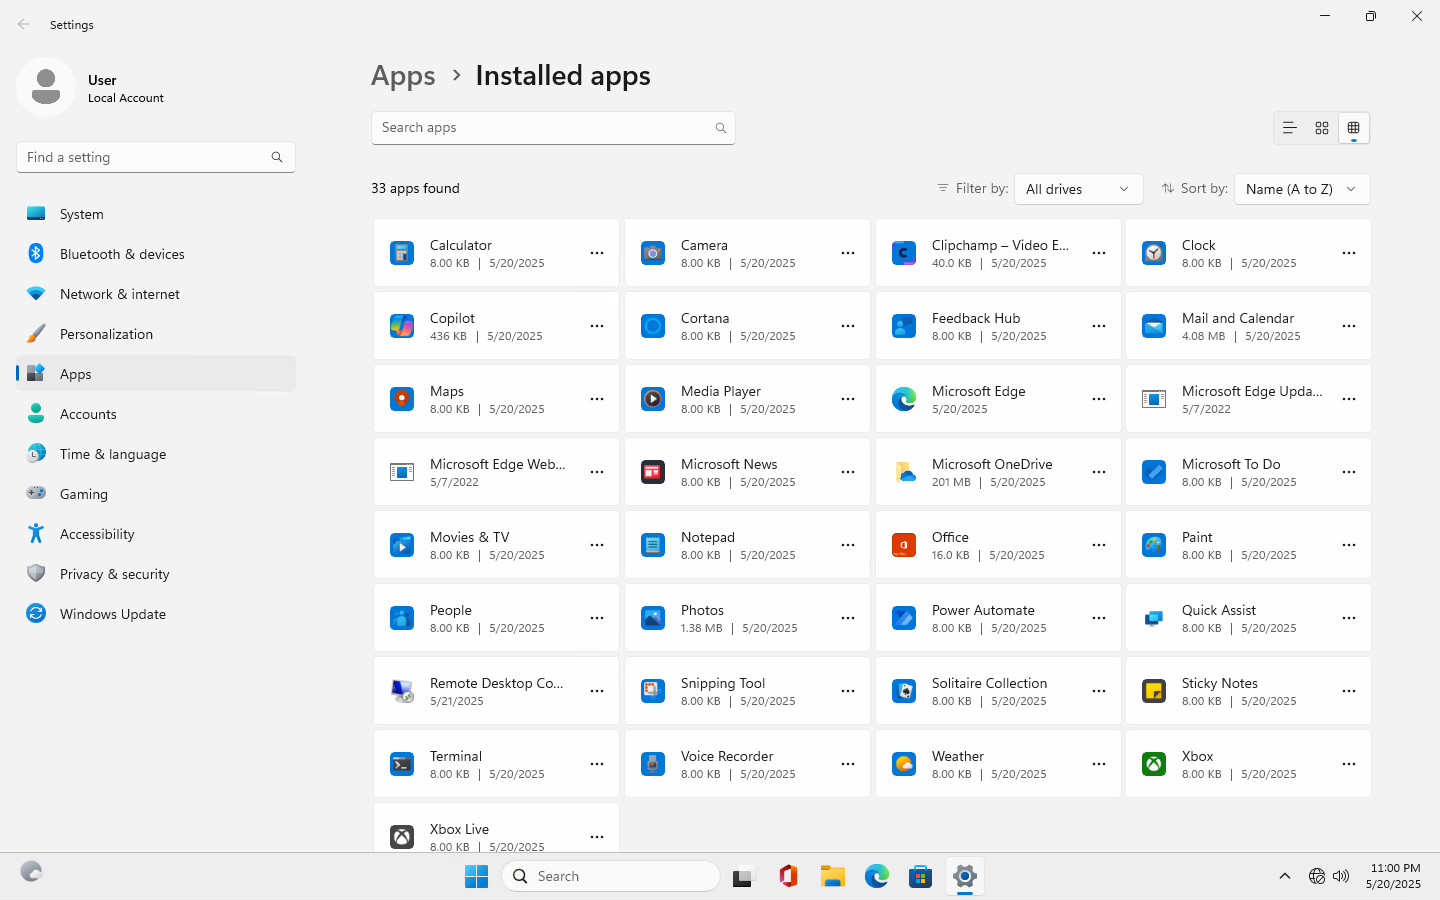Viewport: 1440px width, 900px height.
Task: Click the Xbox Live app icon
Action: (x=402, y=837)
